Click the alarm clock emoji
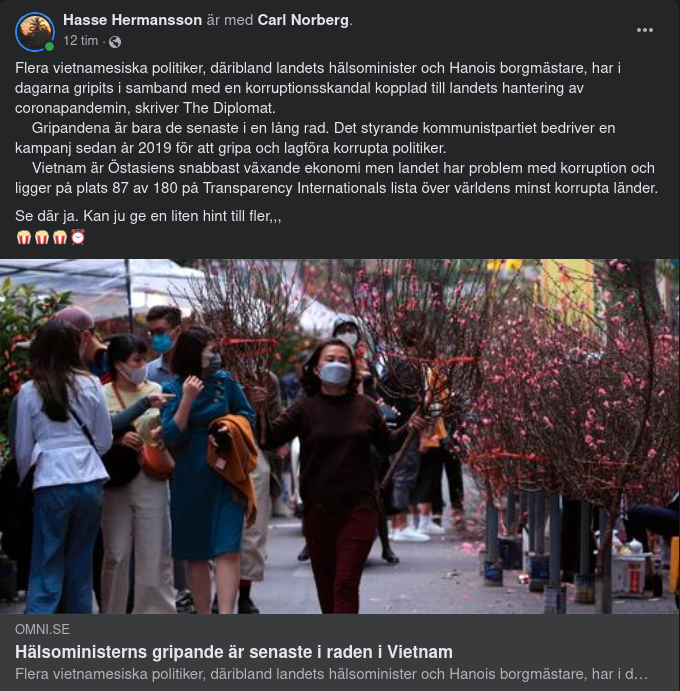The image size is (680, 691). click(78, 237)
